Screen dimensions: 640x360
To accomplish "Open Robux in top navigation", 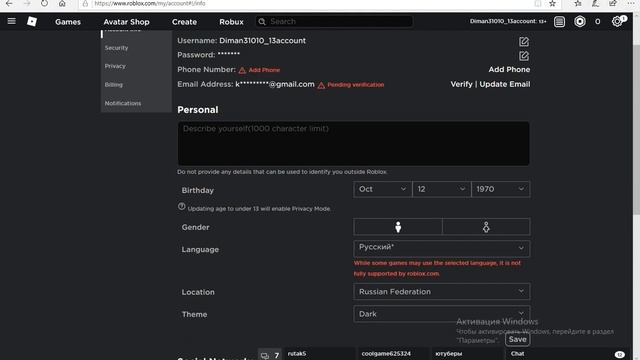I will click(x=231, y=22).
